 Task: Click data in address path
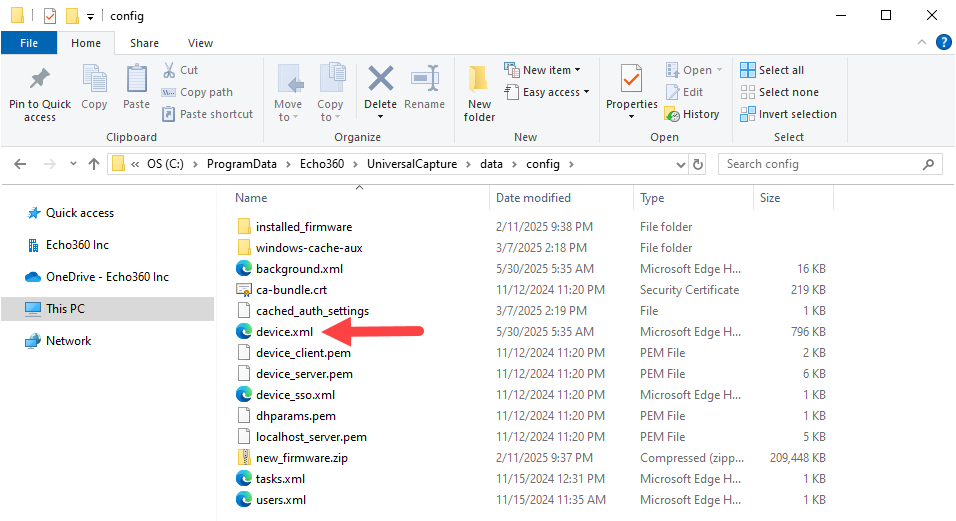(491, 164)
